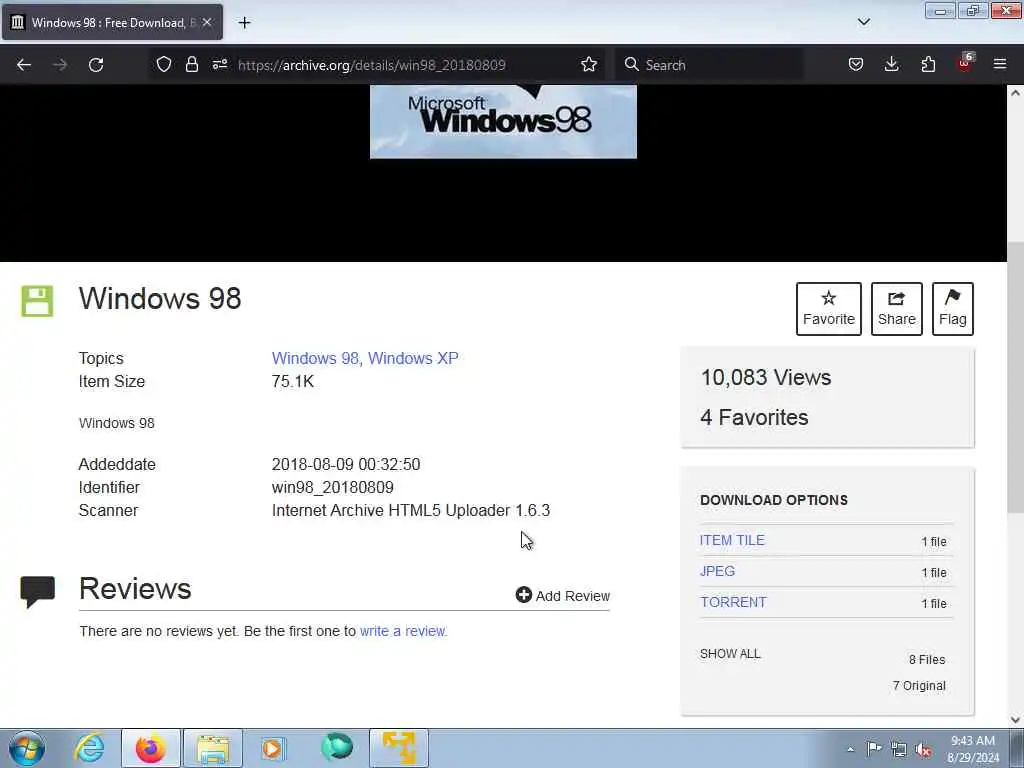Close the Windows 98 tab
This screenshot has height=768, width=1024.
pos(206,22)
